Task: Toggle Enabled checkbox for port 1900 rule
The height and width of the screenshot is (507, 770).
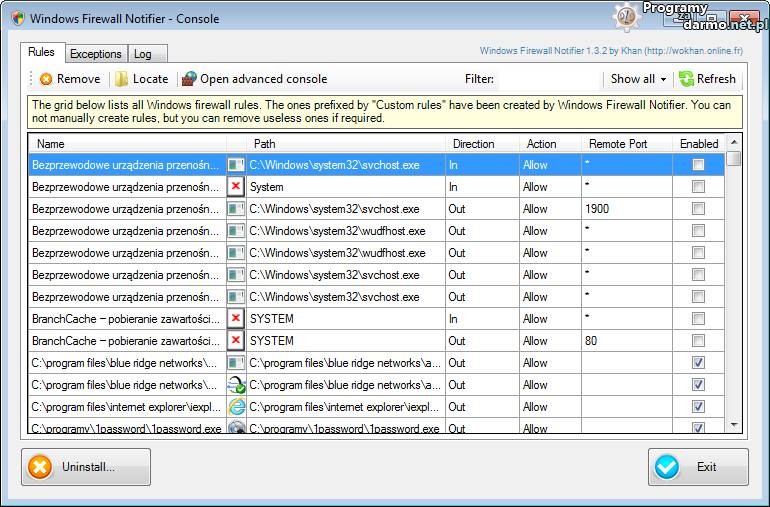Action: click(x=698, y=209)
